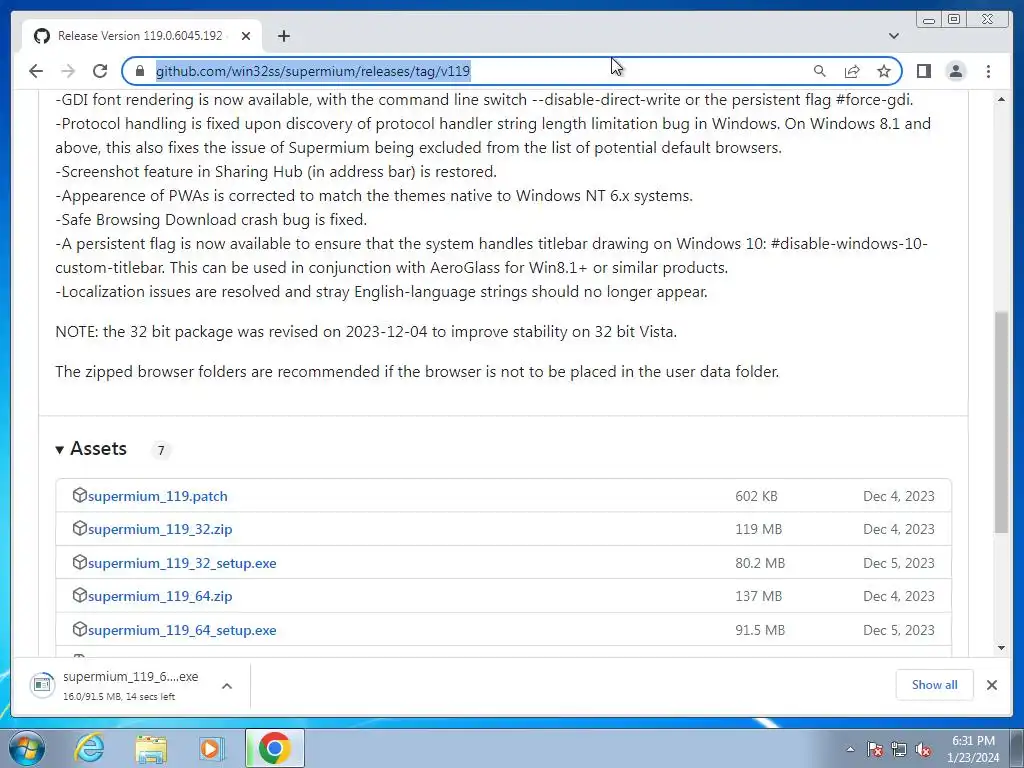Click the 91.5 MB size text

pos(760,630)
